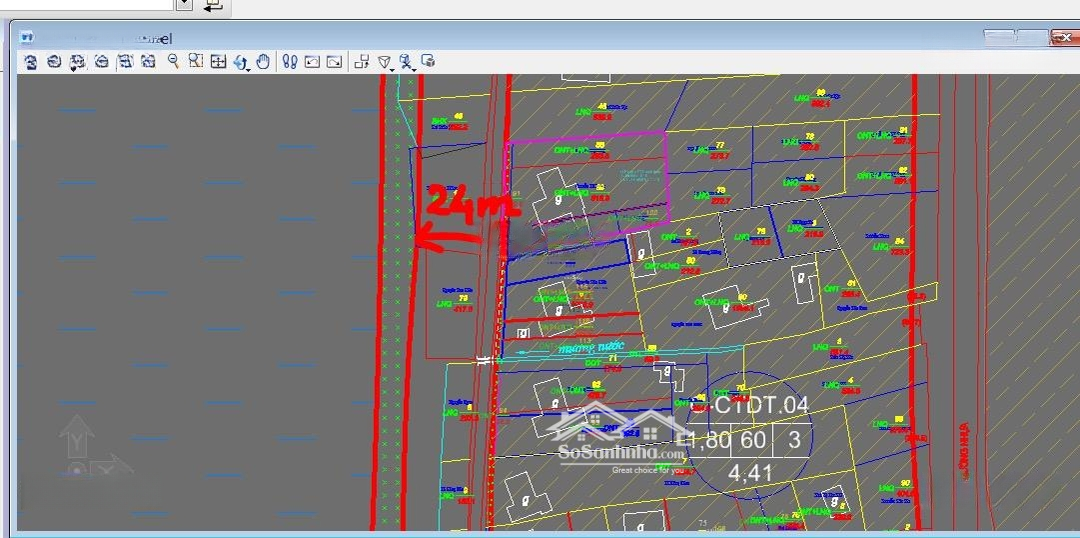Click the View Next icon
This screenshot has height=538, width=1080.
[x=334, y=62]
